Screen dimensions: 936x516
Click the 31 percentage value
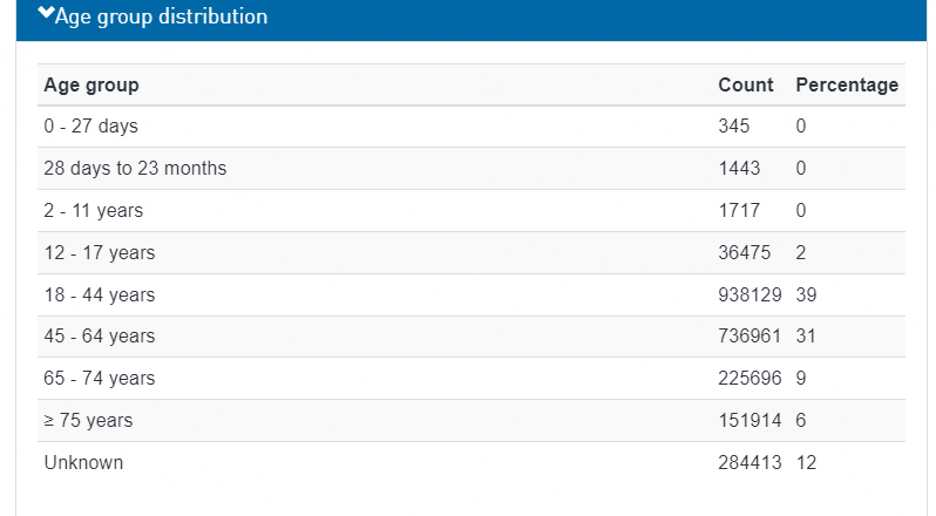point(806,337)
